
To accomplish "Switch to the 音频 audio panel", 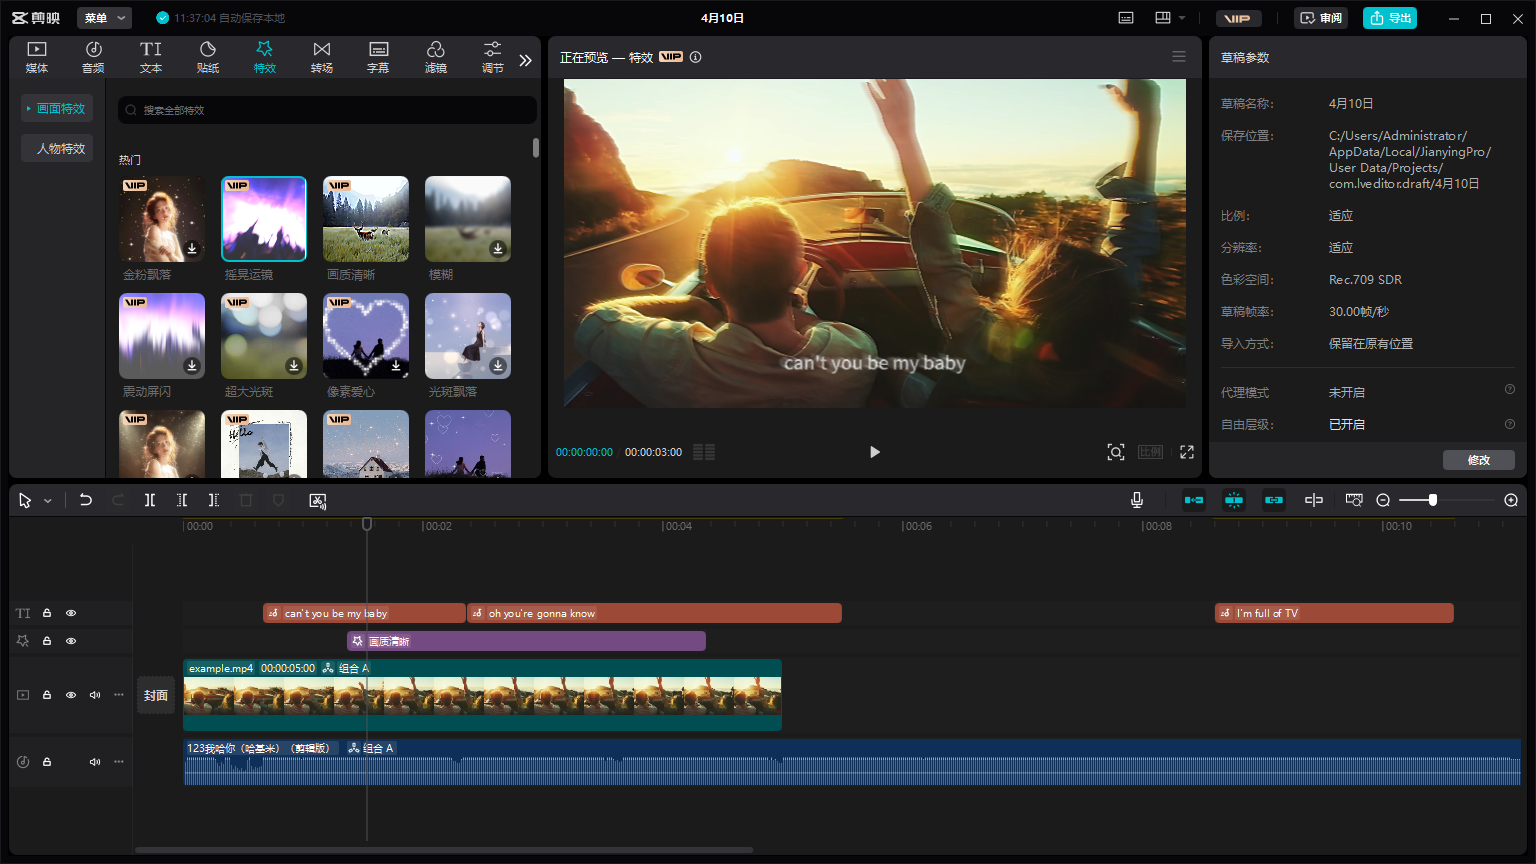I will click(93, 57).
